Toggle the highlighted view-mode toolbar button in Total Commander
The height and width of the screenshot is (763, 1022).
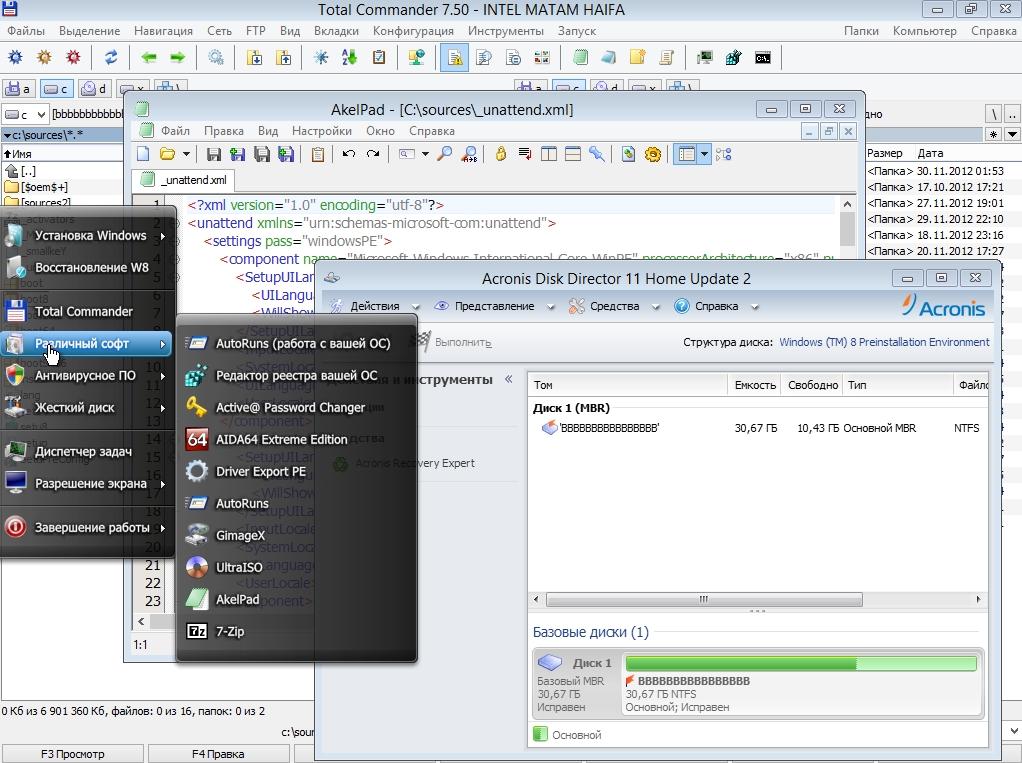[454, 57]
